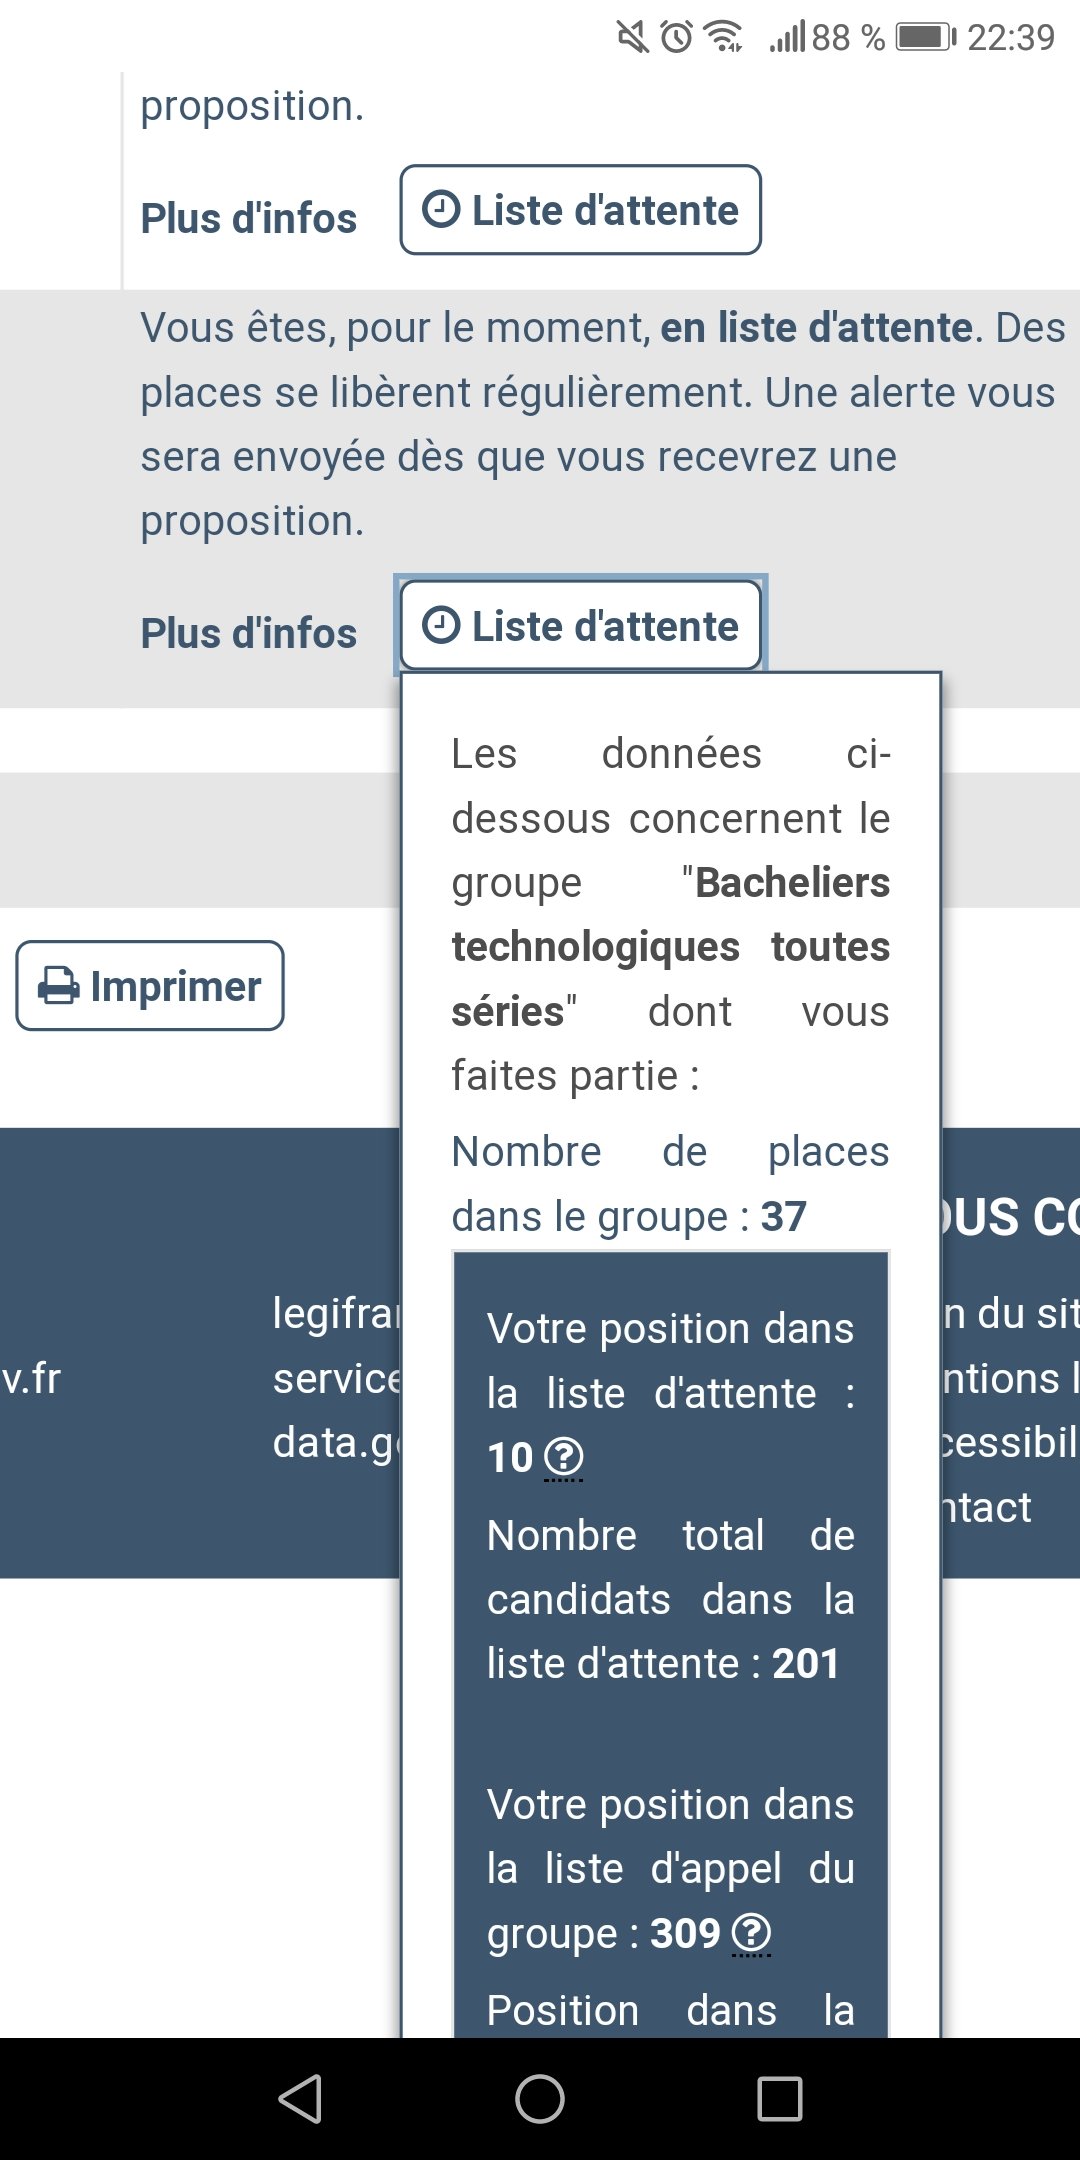
Task: Tap help icon beside waitlist position 10
Action: [564, 1457]
